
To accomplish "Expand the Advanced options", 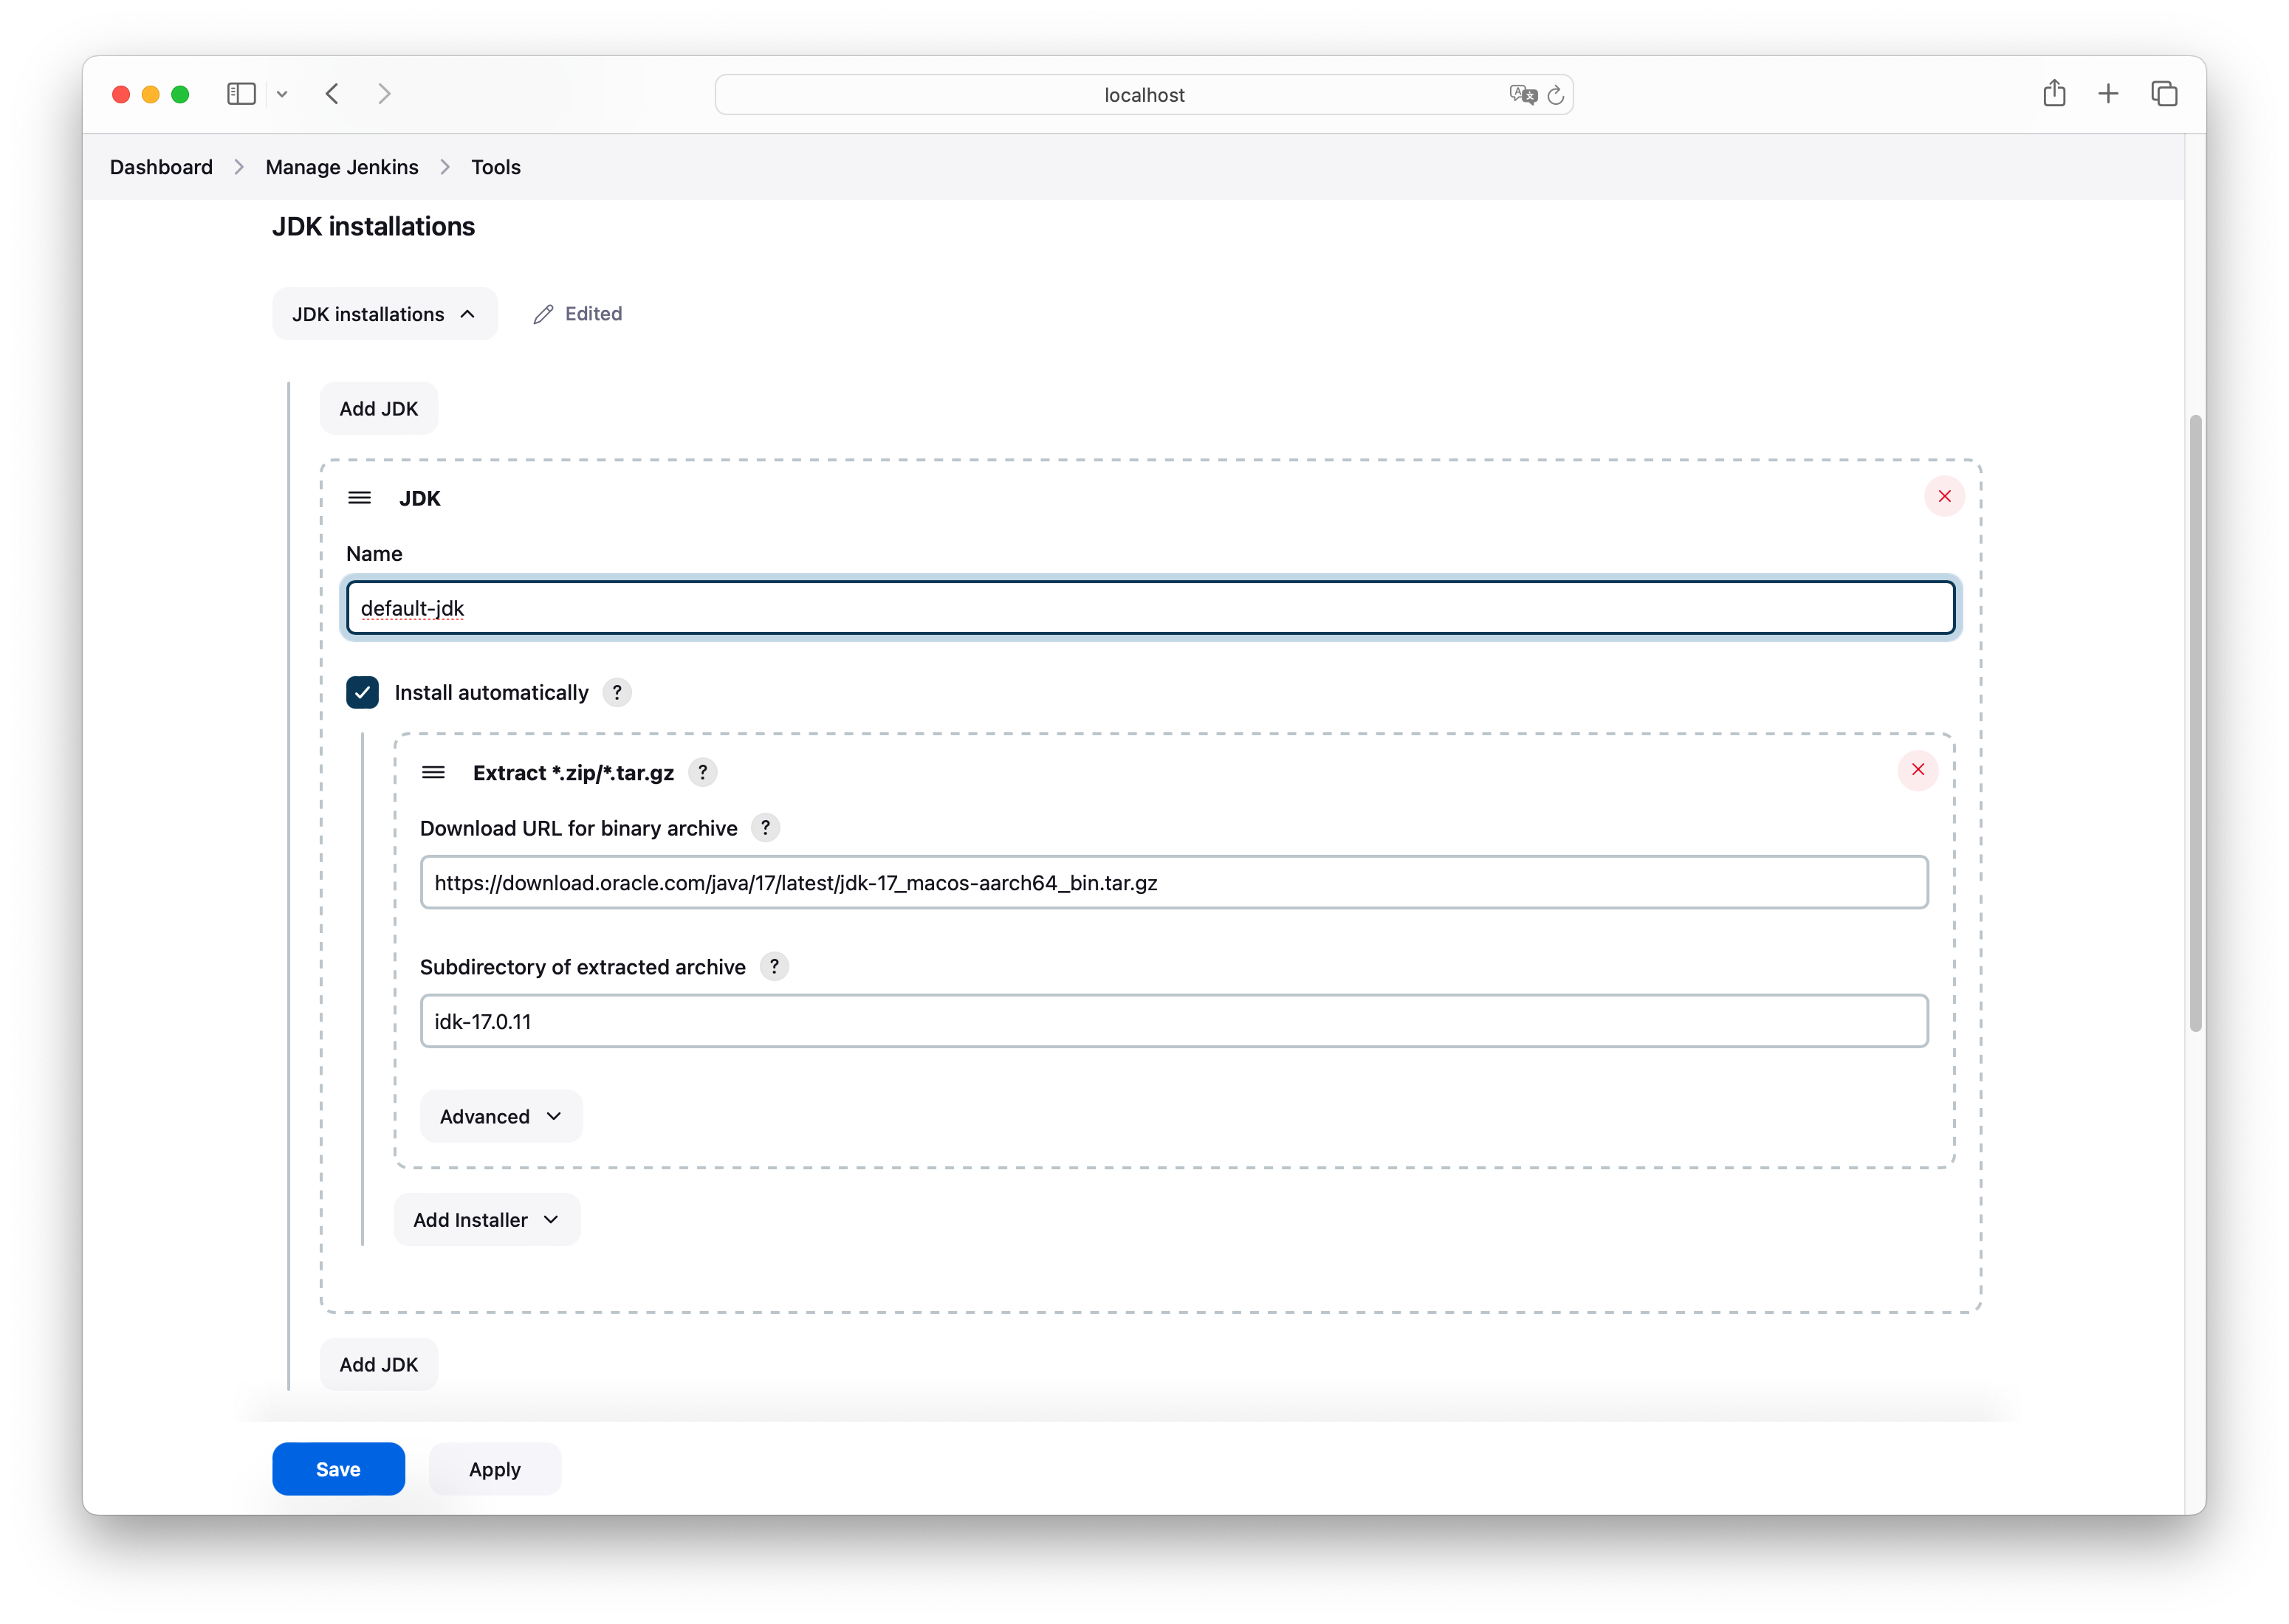I will (x=500, y=1116).
